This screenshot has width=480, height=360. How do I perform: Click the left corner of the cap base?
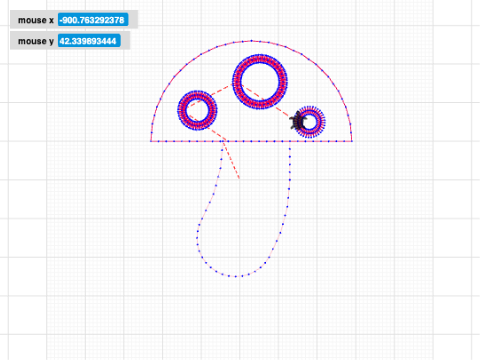[151, 141]
